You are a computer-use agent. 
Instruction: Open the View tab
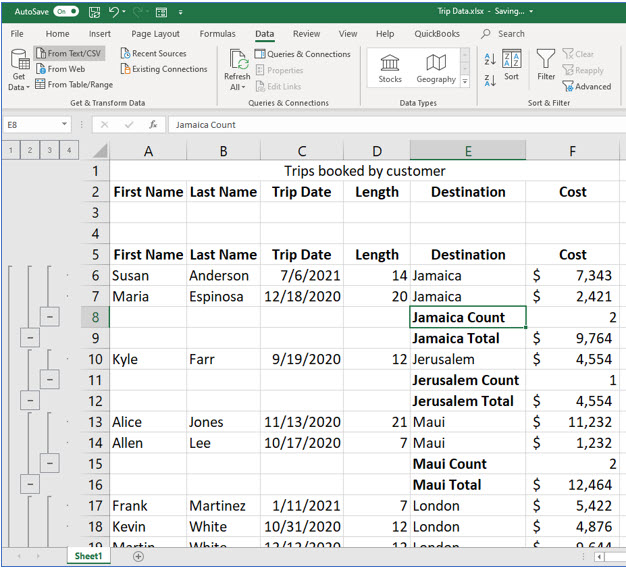point(348,34)
